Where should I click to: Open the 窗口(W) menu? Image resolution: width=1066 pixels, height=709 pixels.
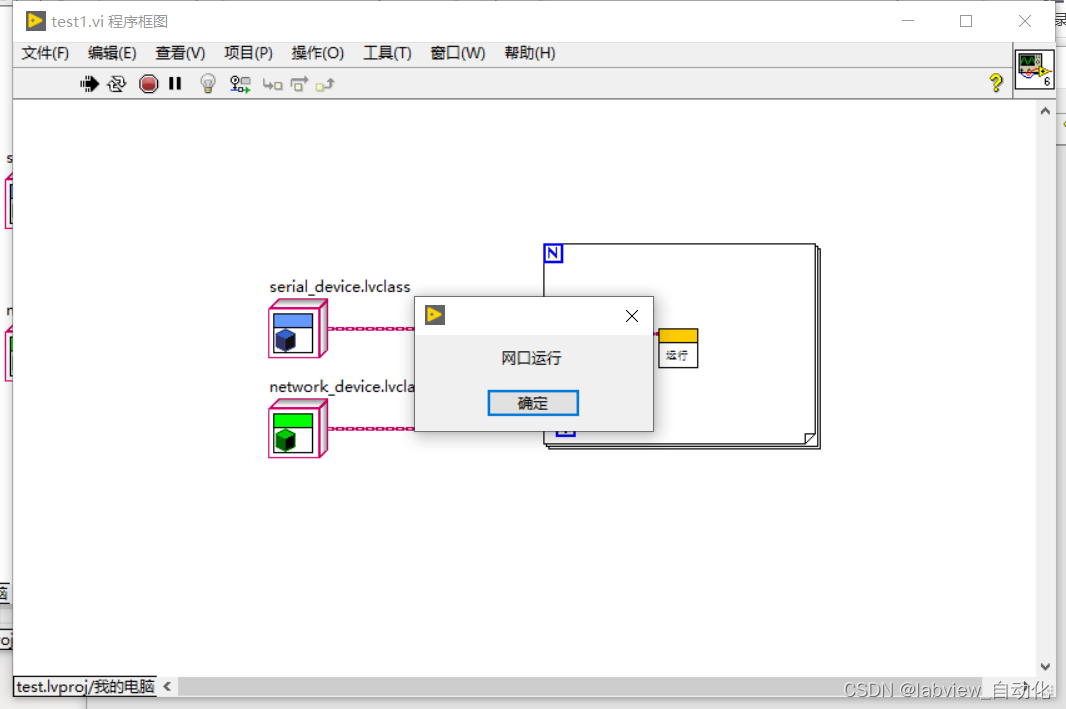[458, 53]
